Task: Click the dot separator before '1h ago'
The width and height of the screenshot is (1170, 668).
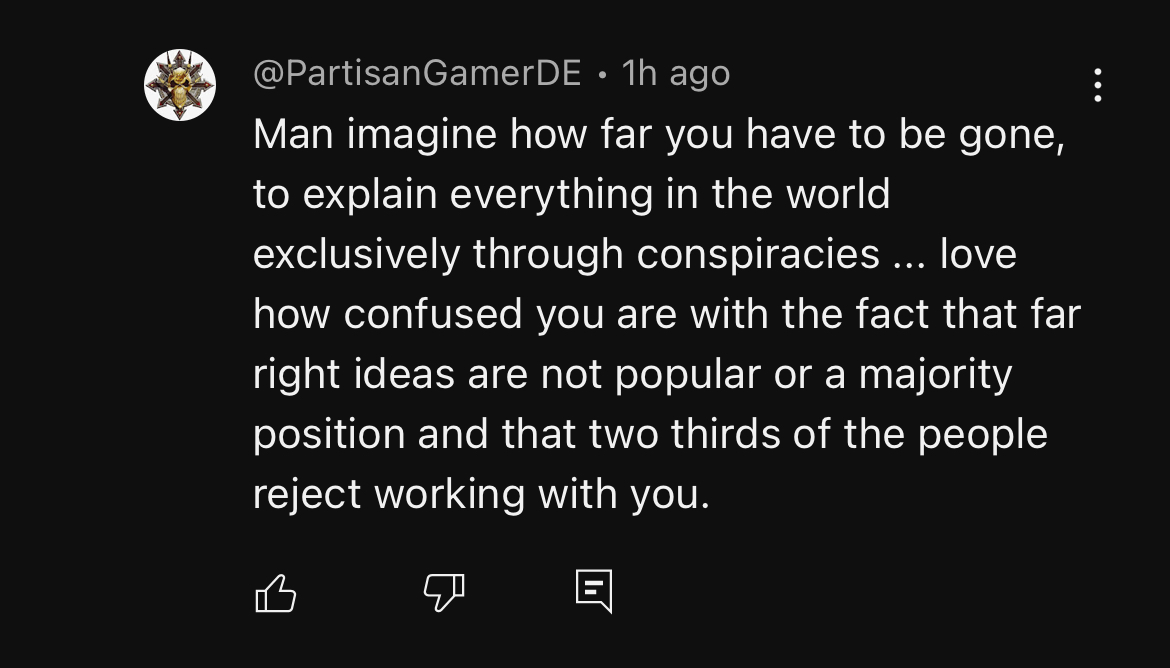Action: point(602,75)
